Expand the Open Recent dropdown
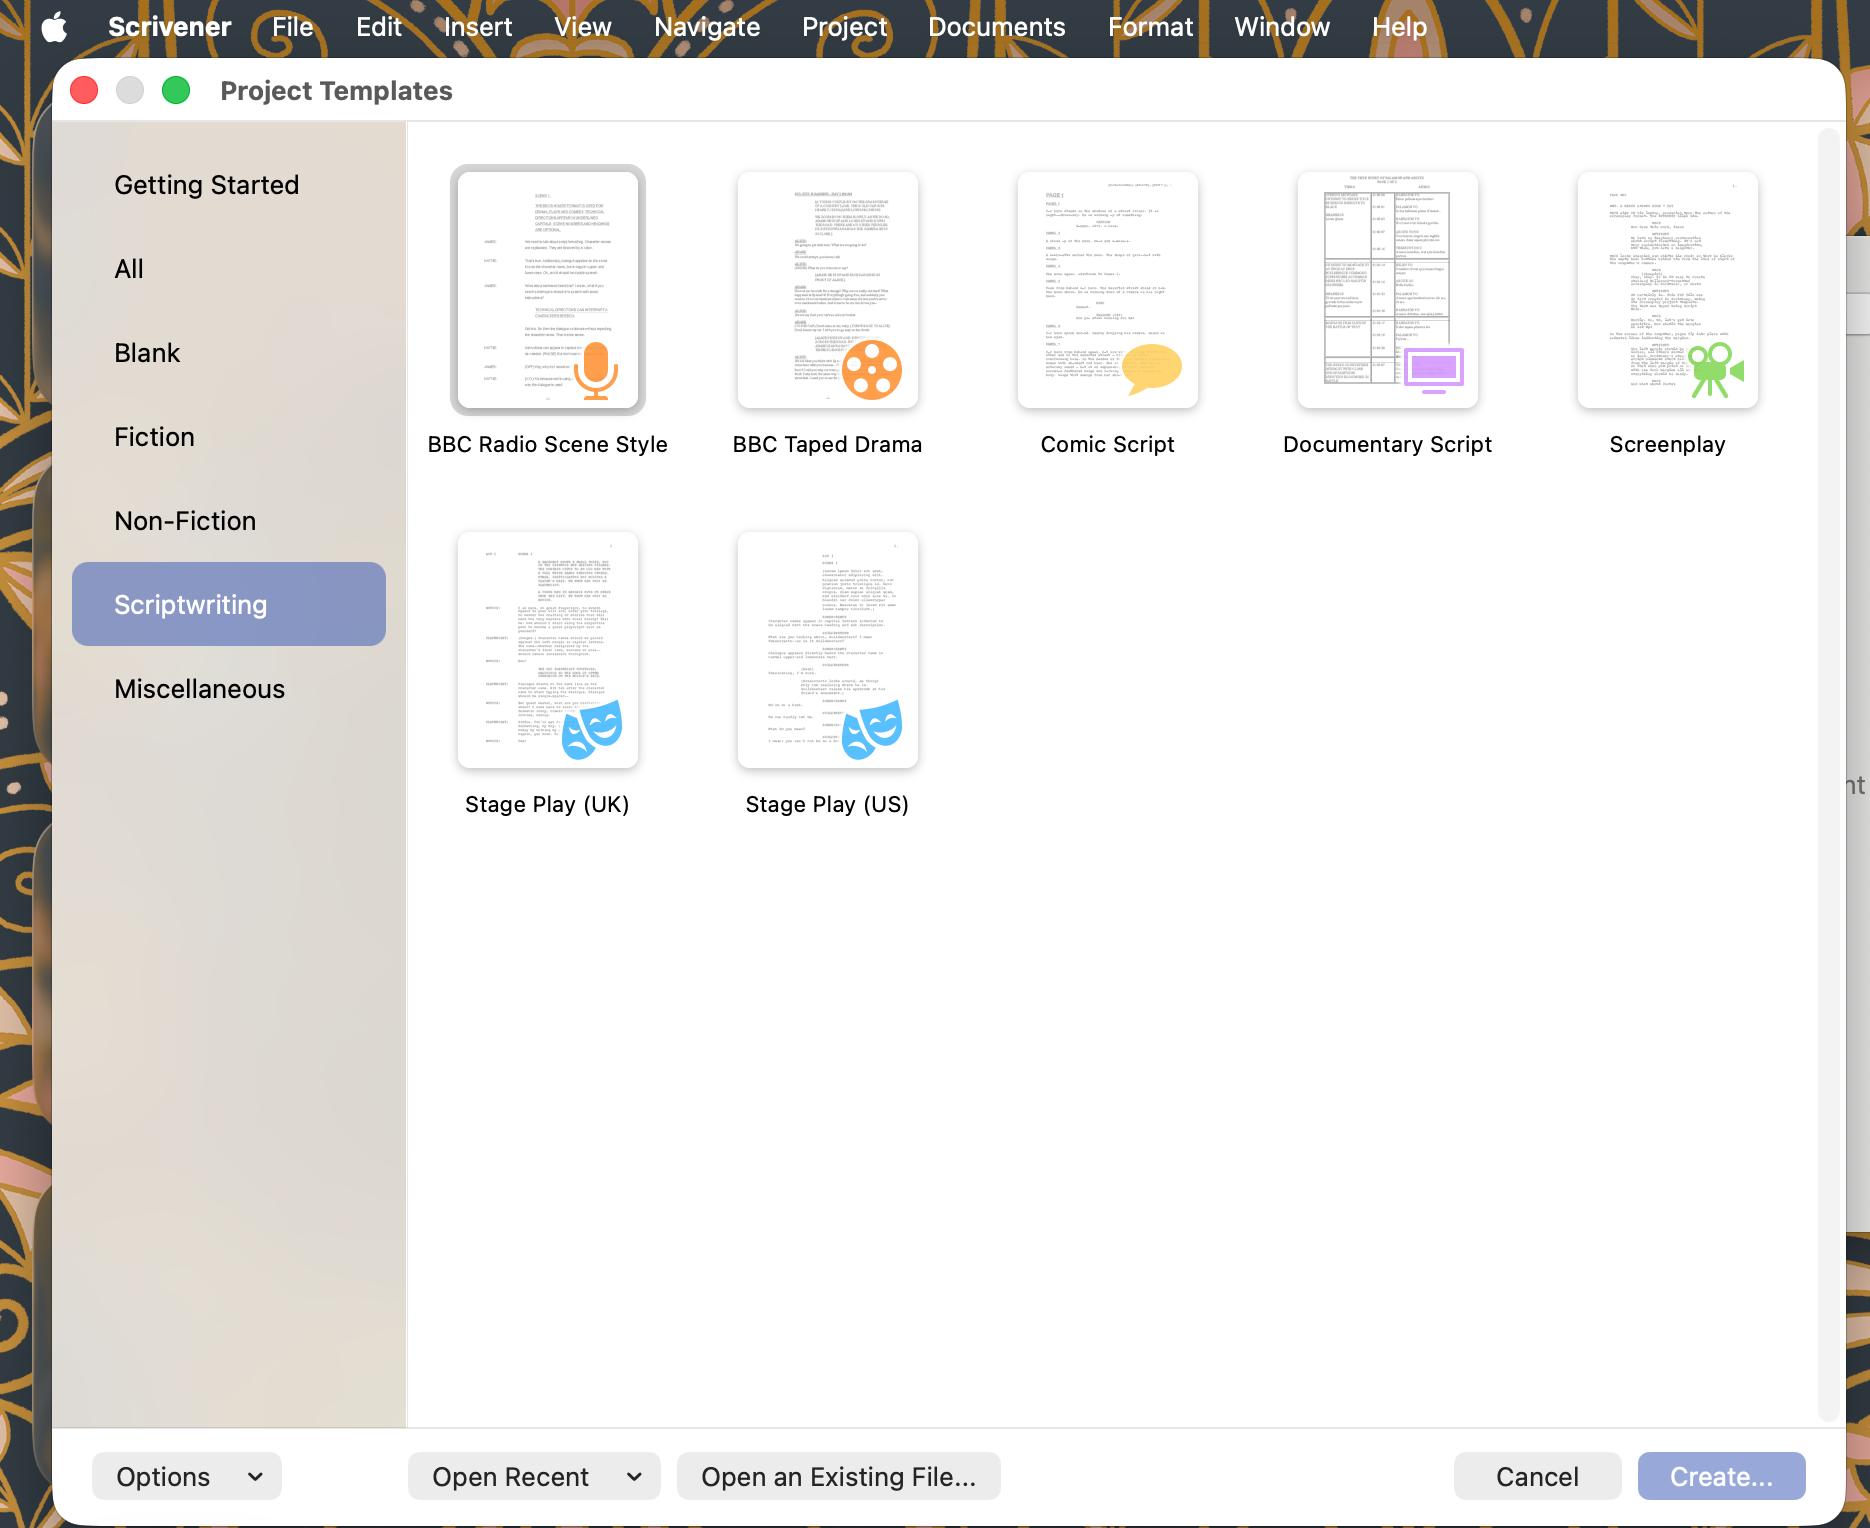 [534, 1477]
